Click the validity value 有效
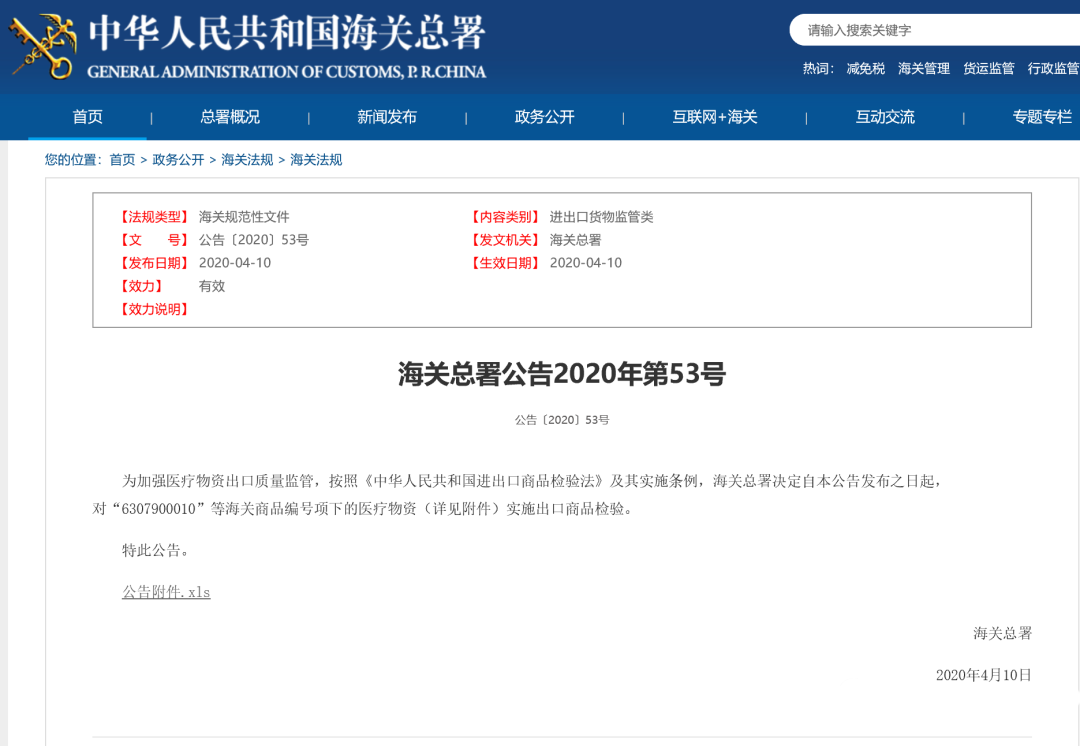Viewport: 1080px width, 746px height. 211,286
